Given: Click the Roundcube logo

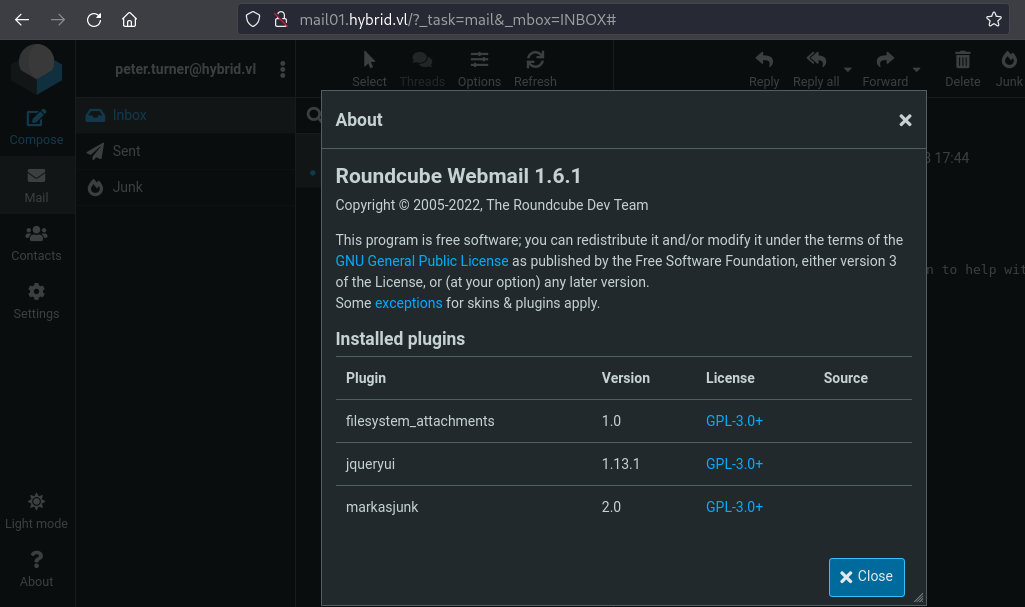Looking at the screenshot, I should point(37,69).
